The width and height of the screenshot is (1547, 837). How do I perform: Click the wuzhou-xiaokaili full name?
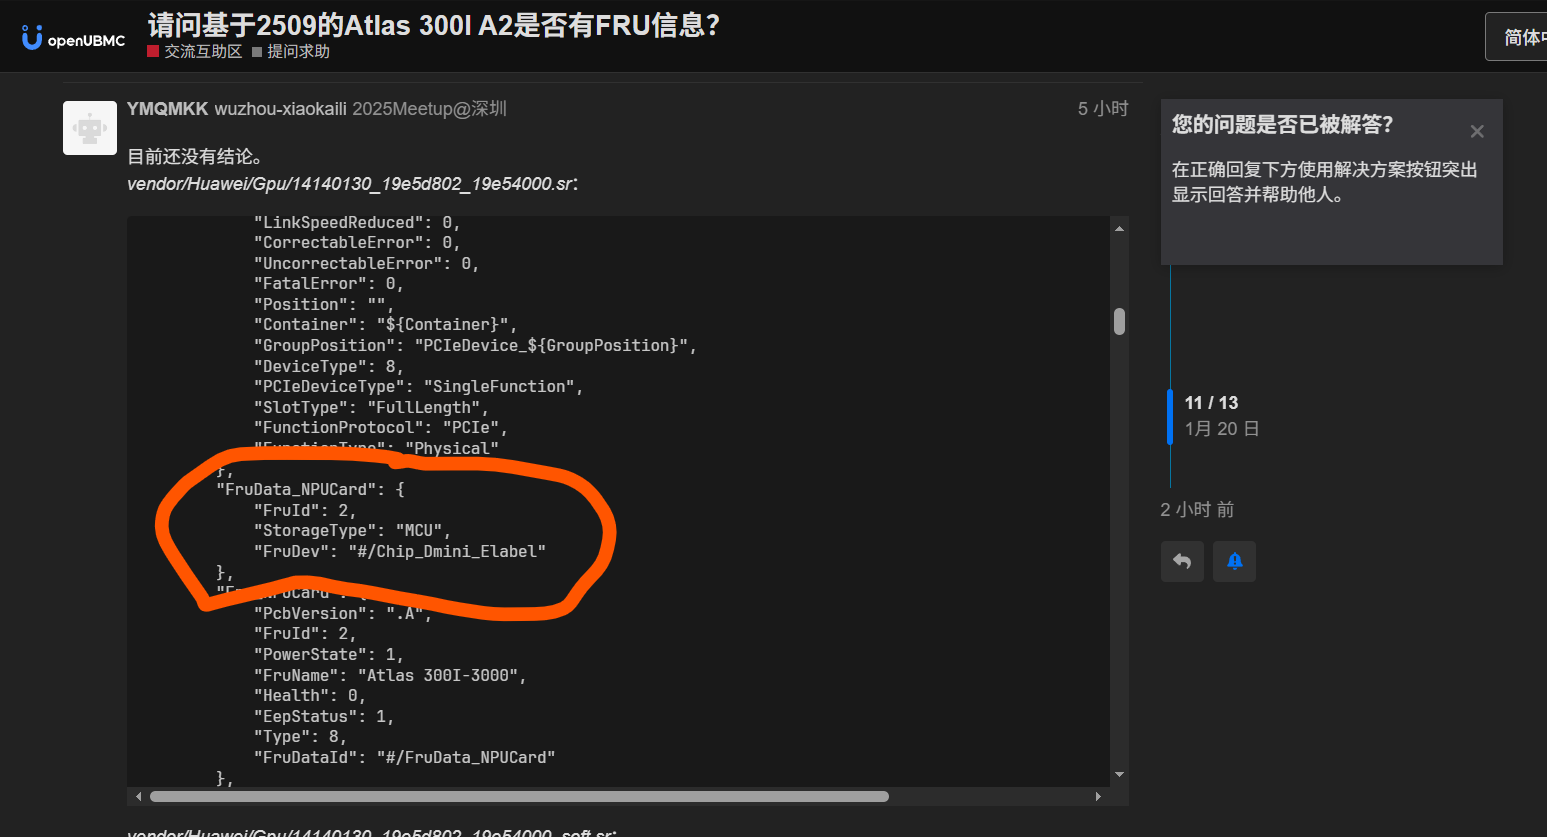coord(280,109)
